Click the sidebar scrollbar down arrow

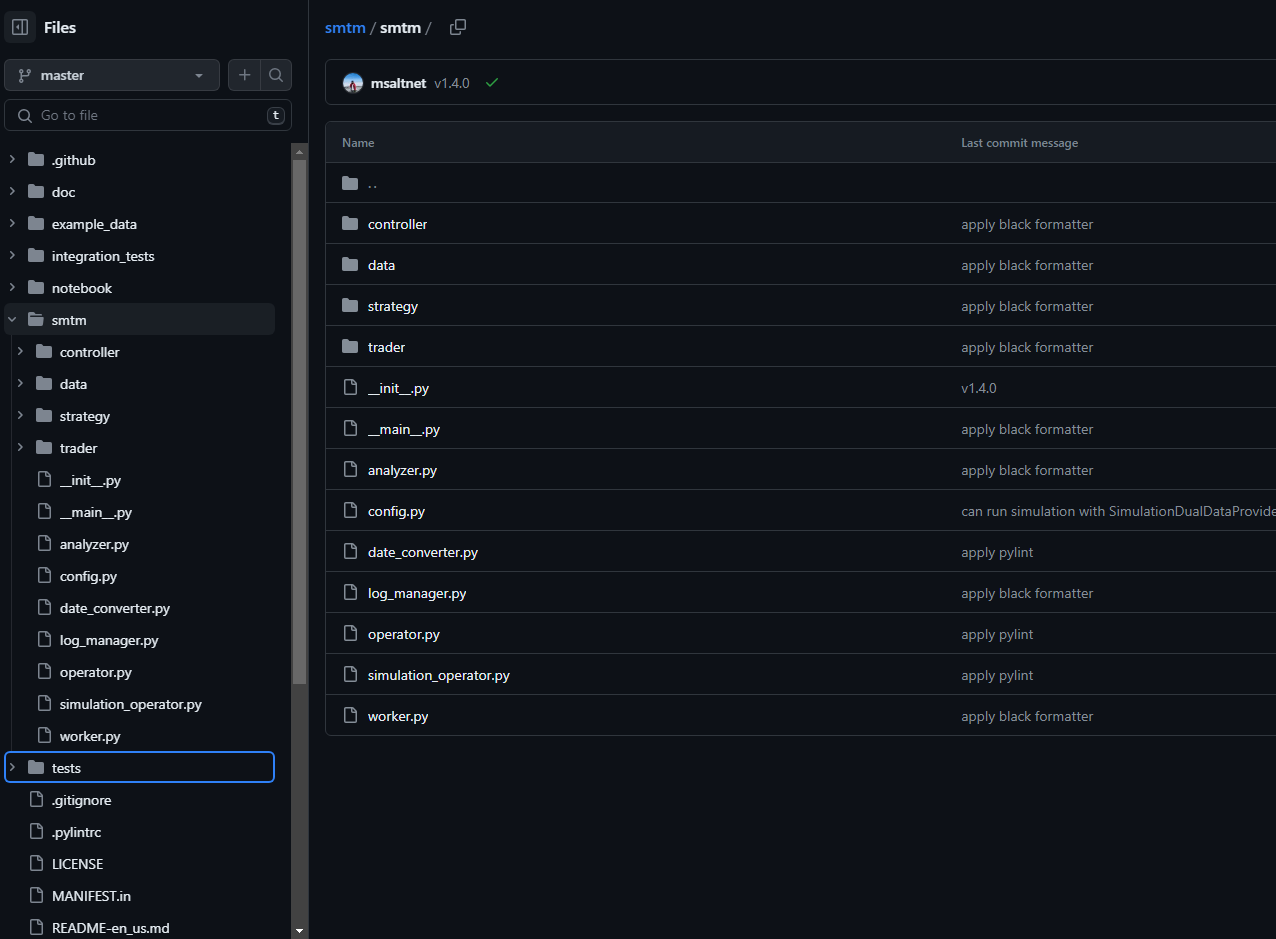(x=299, y=930)
